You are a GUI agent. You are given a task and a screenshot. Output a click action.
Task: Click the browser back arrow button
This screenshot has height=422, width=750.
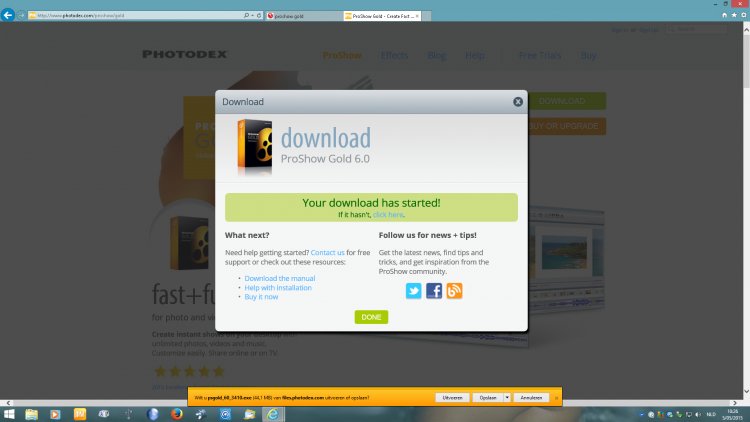click(x=10, y=16)
